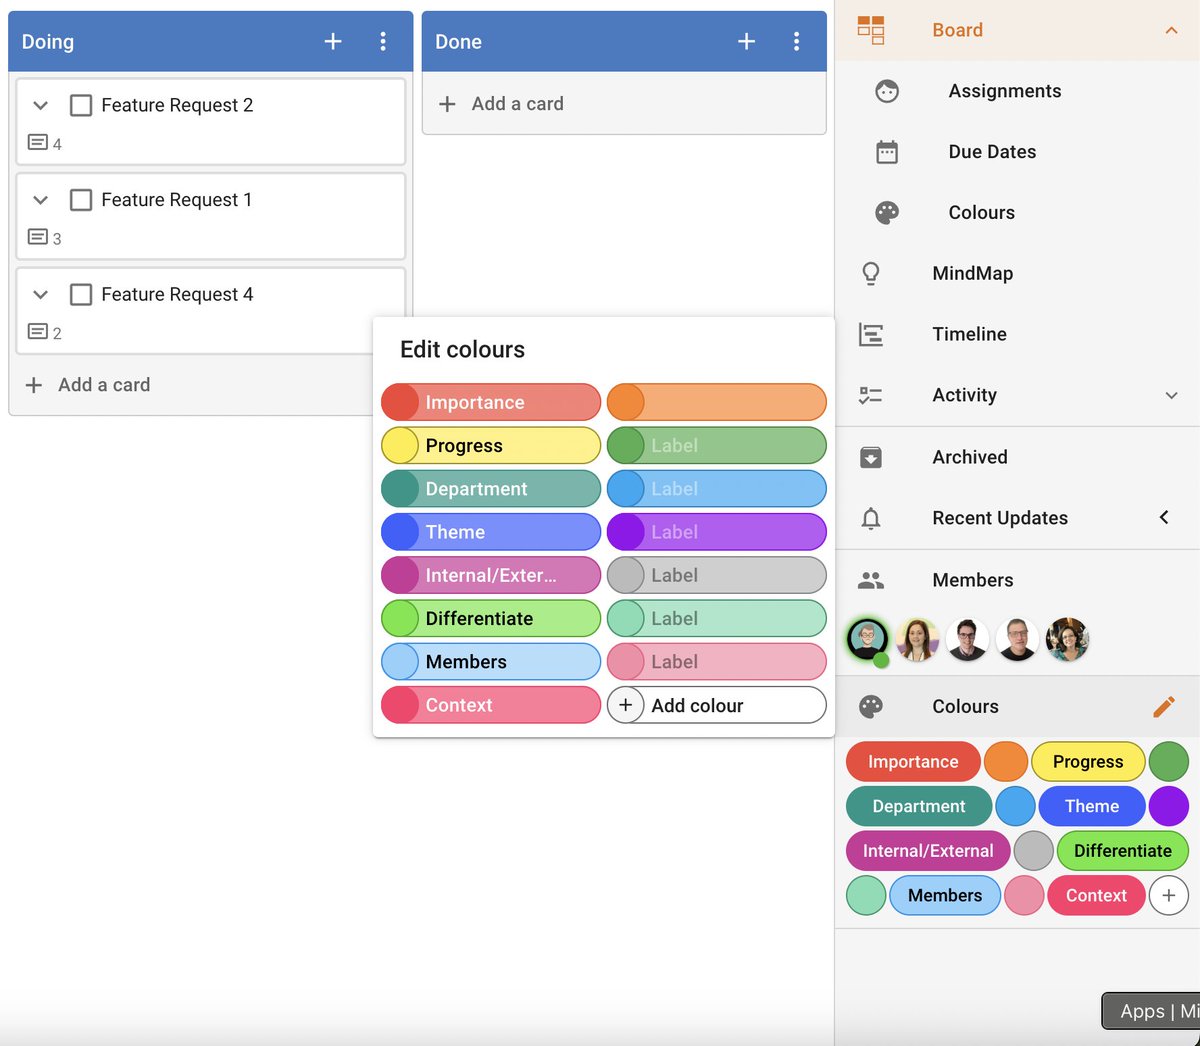Click the Context label in sidebar Colours
1200x1046 pixels.
coord(1096,895)
